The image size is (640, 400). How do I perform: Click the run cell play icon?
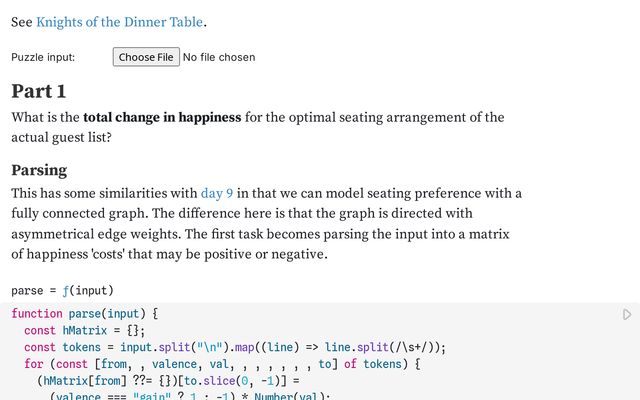click(627, 314)
